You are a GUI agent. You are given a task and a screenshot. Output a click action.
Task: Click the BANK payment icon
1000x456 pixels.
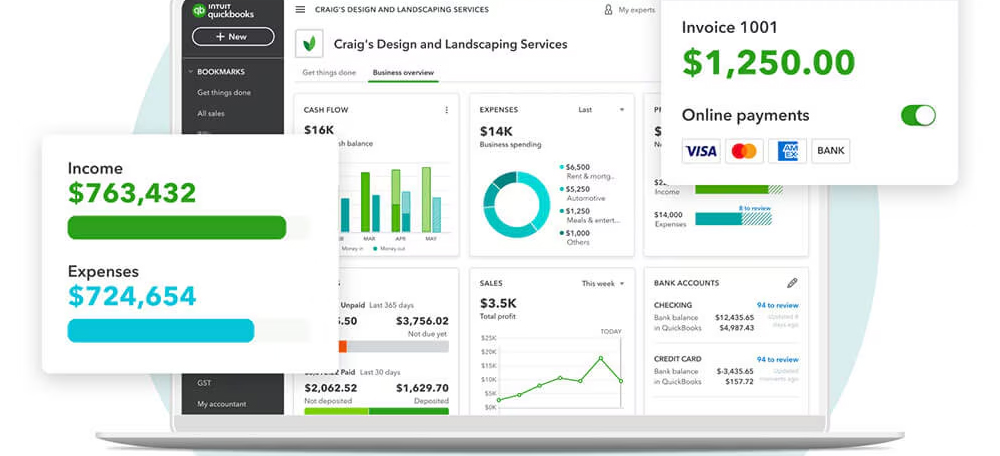[x=830, y=151]
